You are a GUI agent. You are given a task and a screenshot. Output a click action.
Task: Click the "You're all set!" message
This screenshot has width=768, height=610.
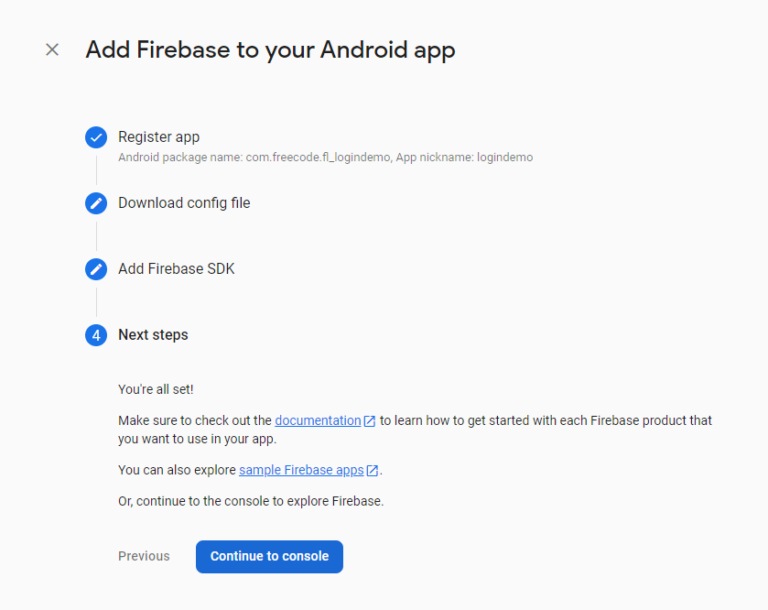point(156,390)
